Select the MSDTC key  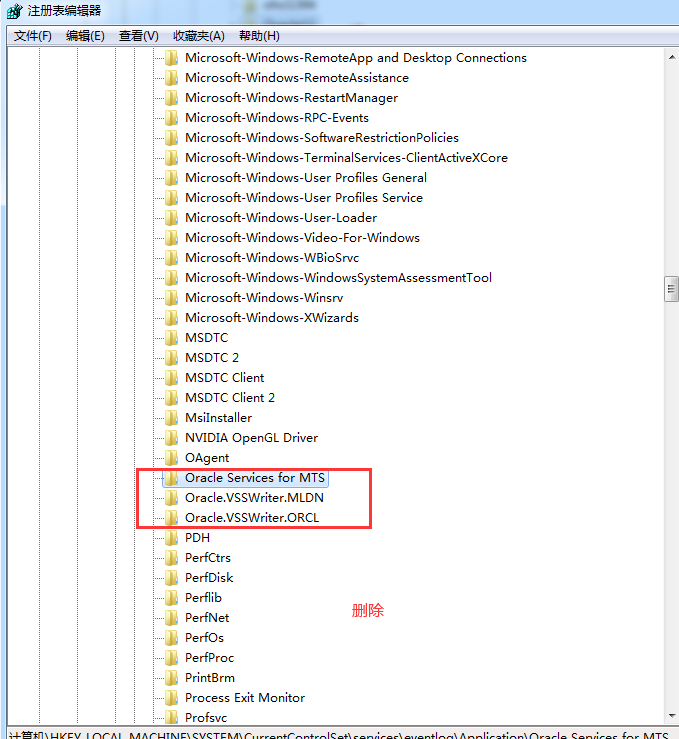point(206,338)
